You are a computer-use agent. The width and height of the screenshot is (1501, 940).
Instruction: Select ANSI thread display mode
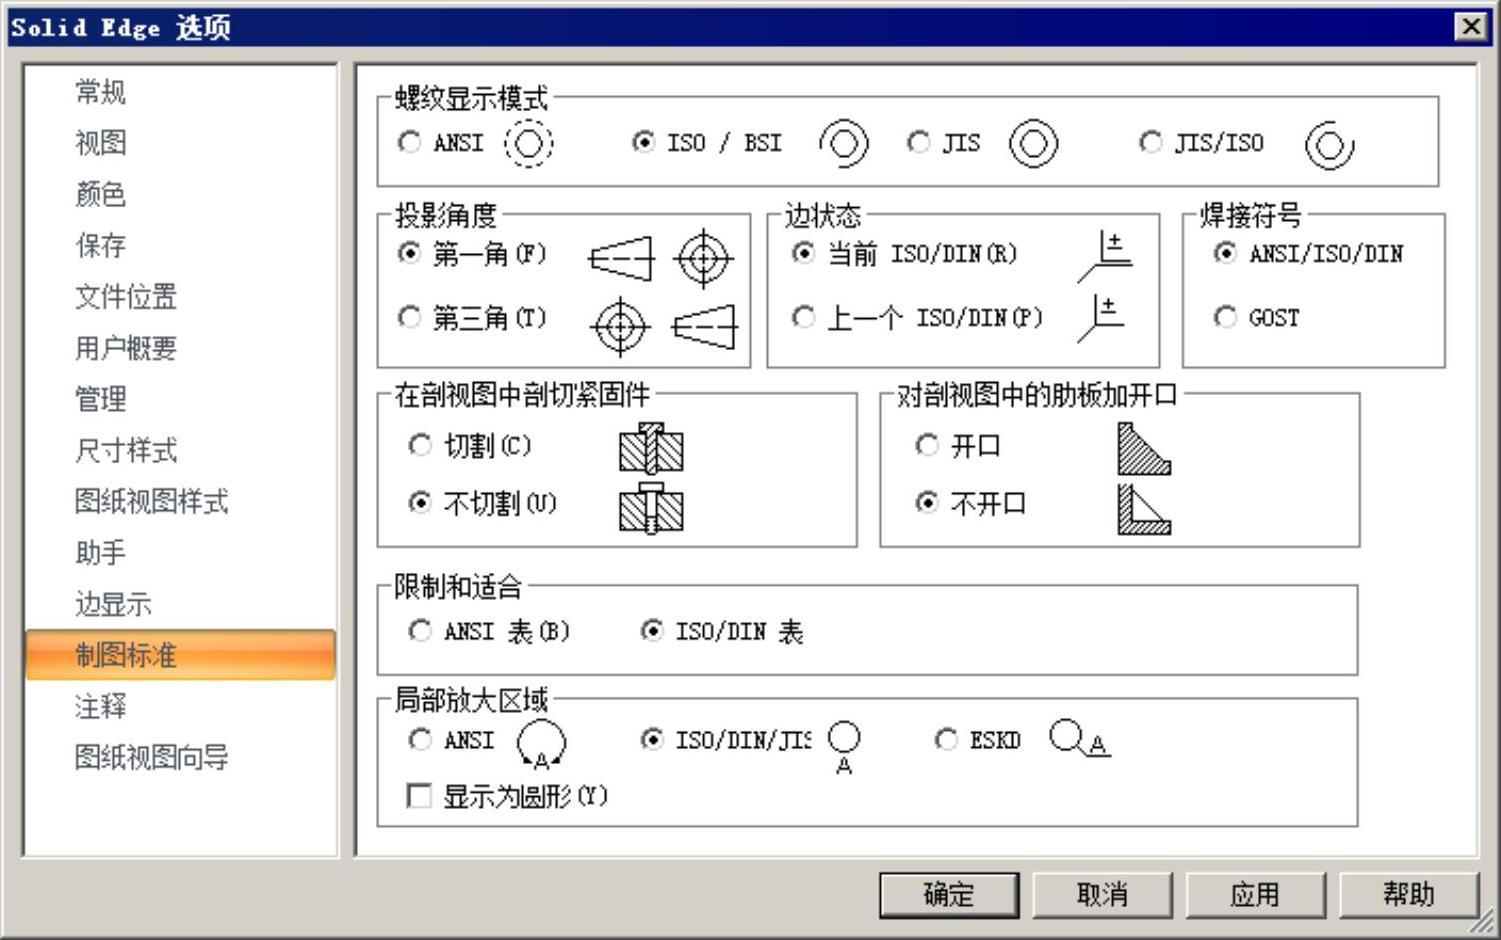click(409, 143)
